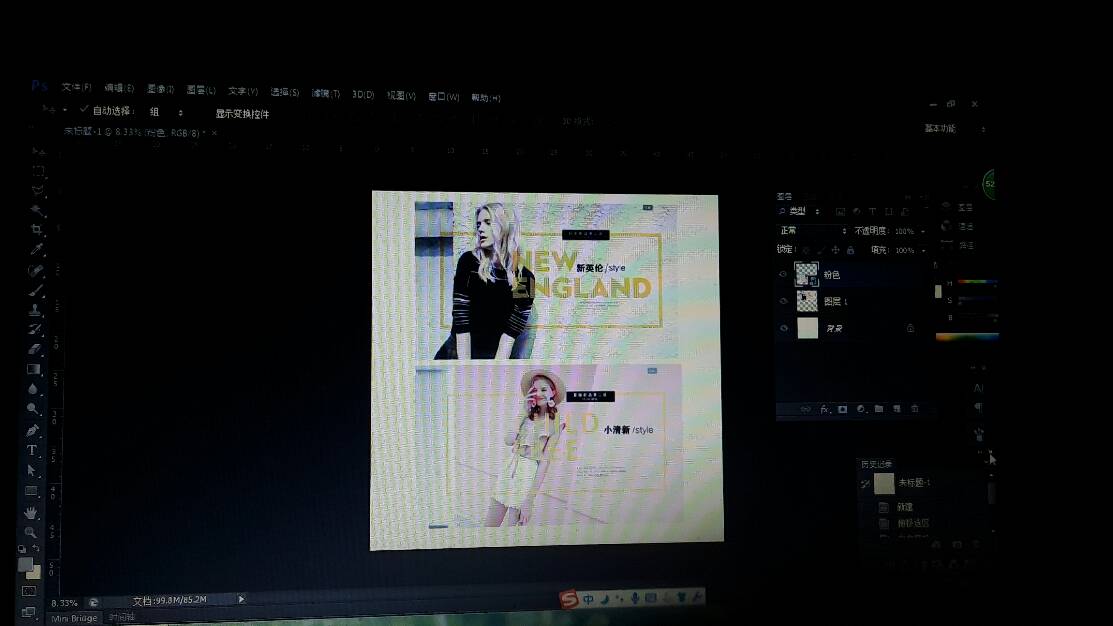Select the Brush tool
This screenshot has height=626, width=1113.
35,290
